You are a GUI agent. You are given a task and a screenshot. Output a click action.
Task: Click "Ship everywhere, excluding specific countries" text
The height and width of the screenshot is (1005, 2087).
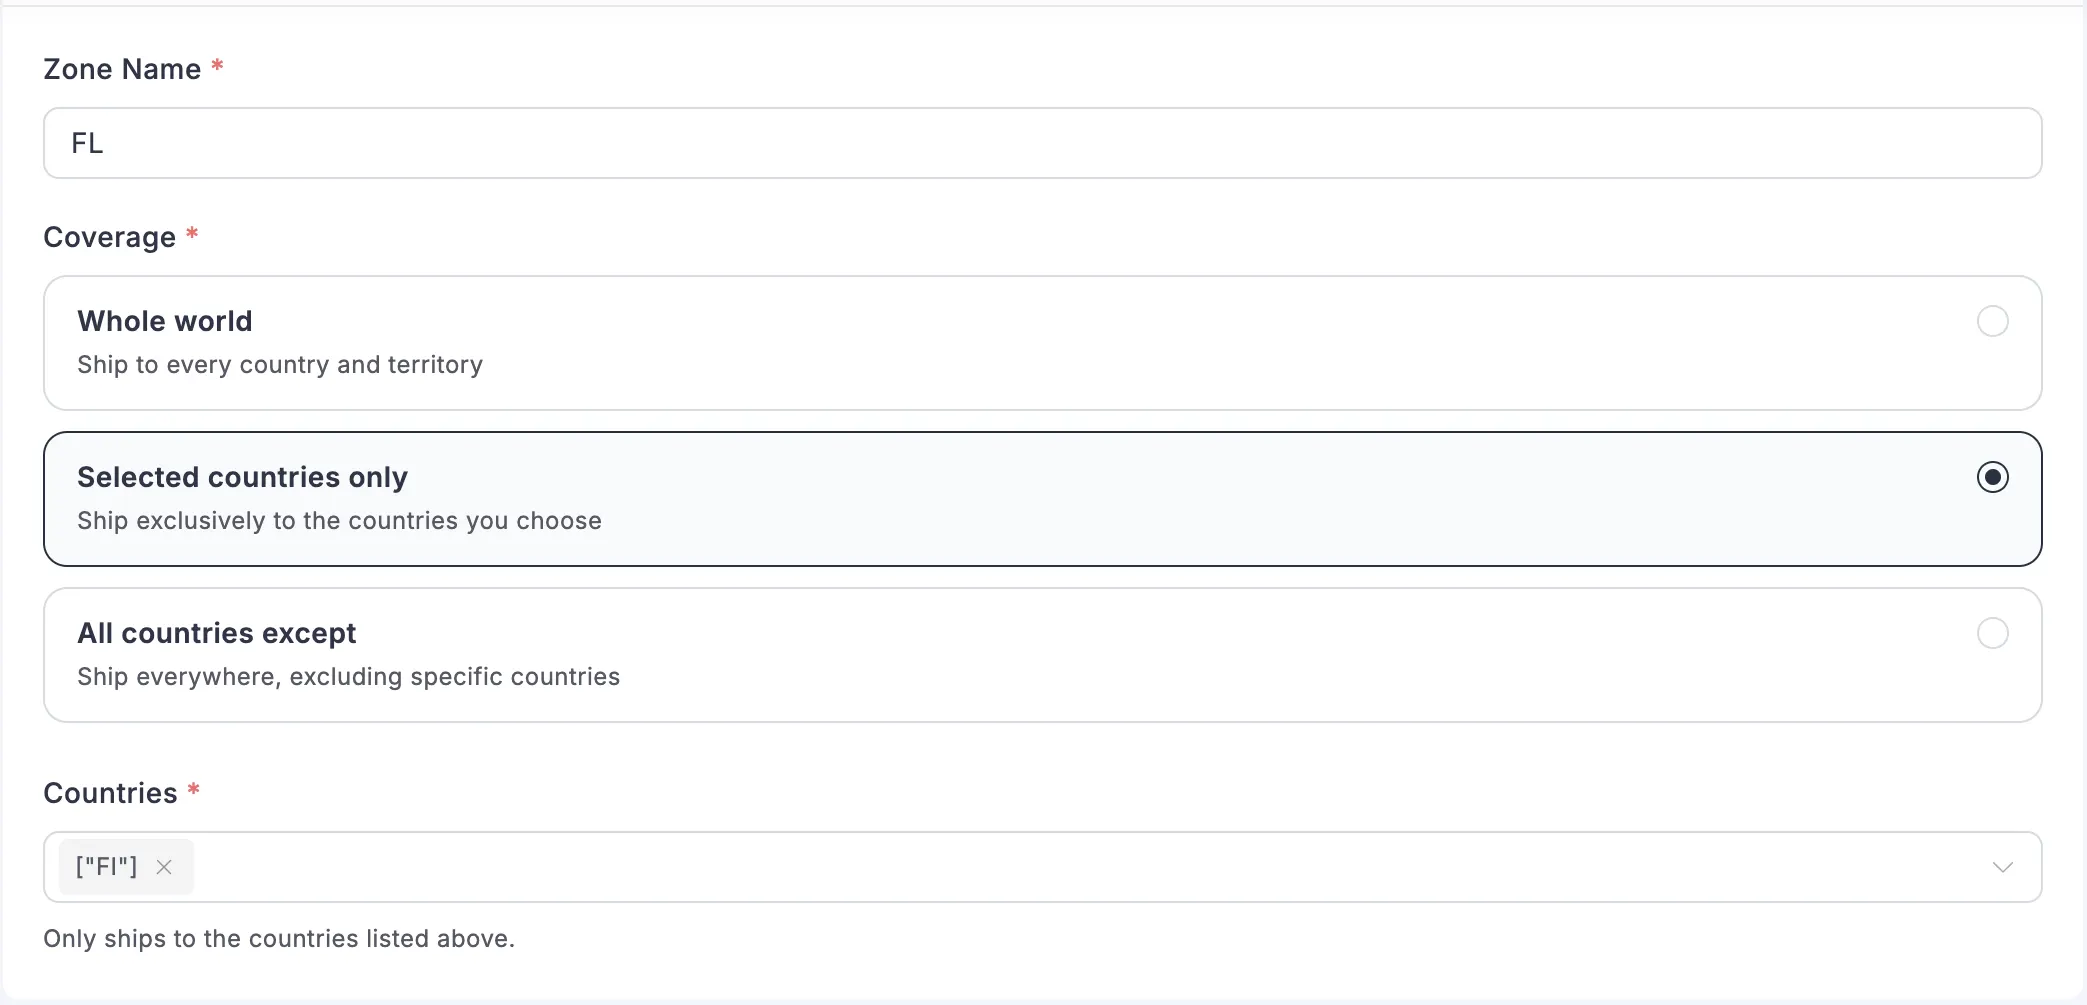click(x=348, y=677)
